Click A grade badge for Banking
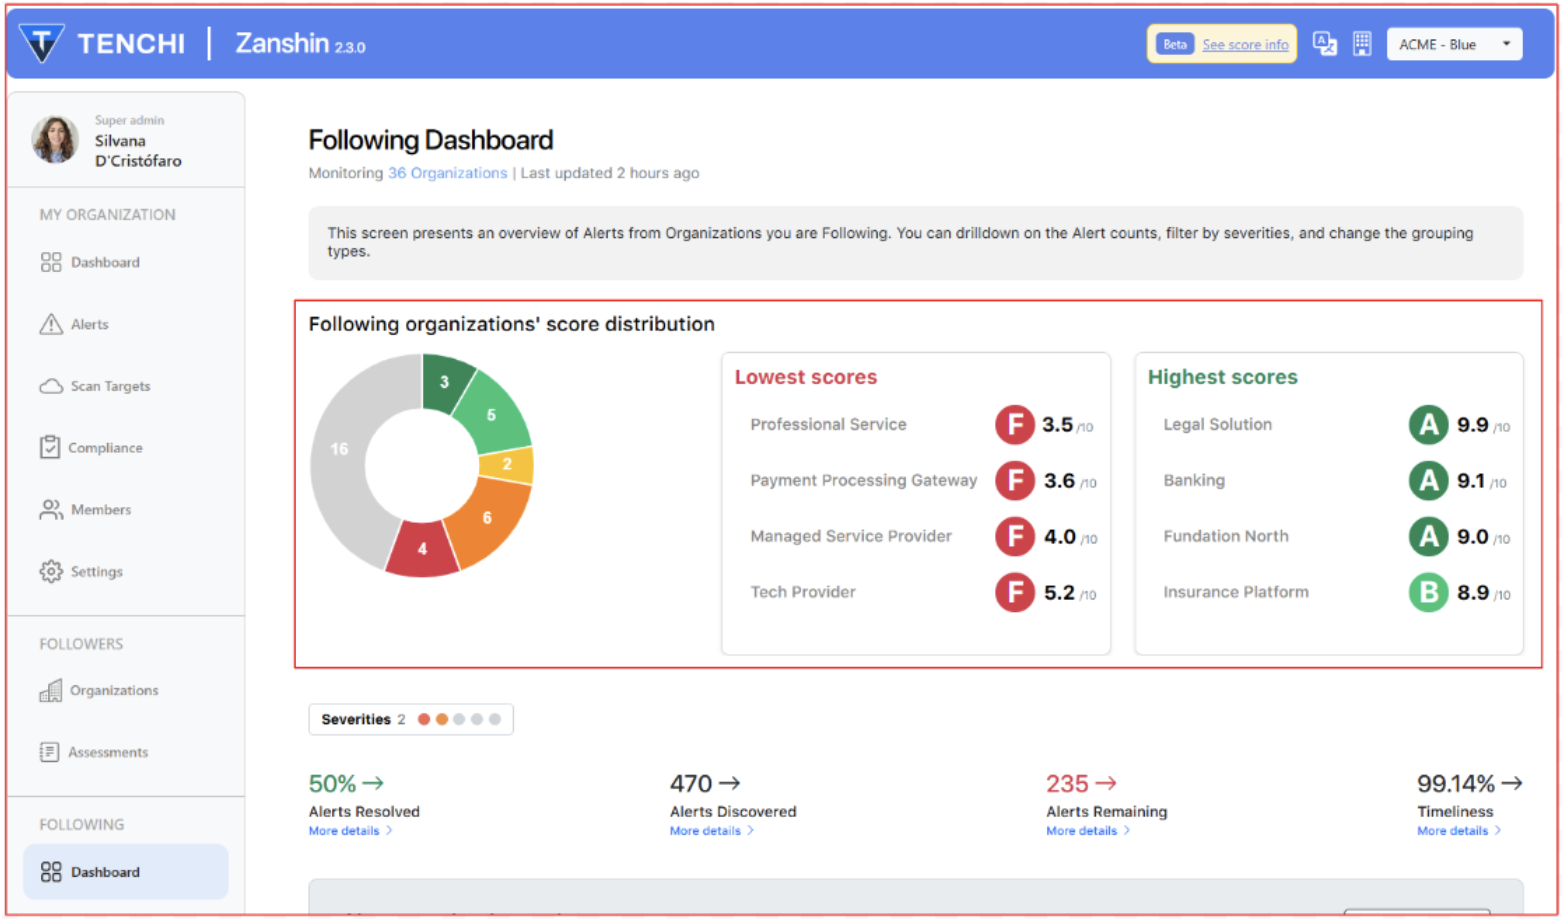Viewport: 1562px width, 924px height. pyautogui.click(x=1428, y=481)
